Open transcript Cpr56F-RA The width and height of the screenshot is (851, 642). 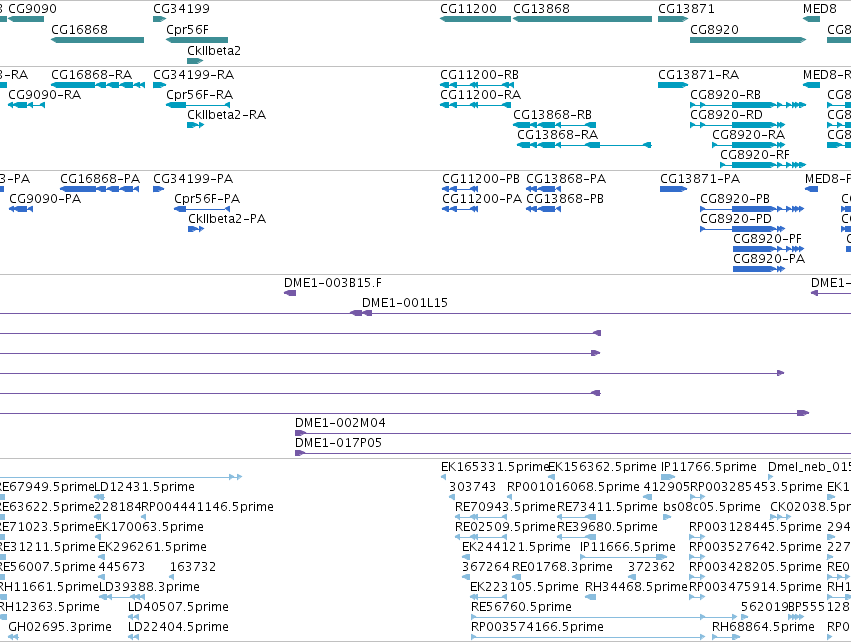pos(198,105)
